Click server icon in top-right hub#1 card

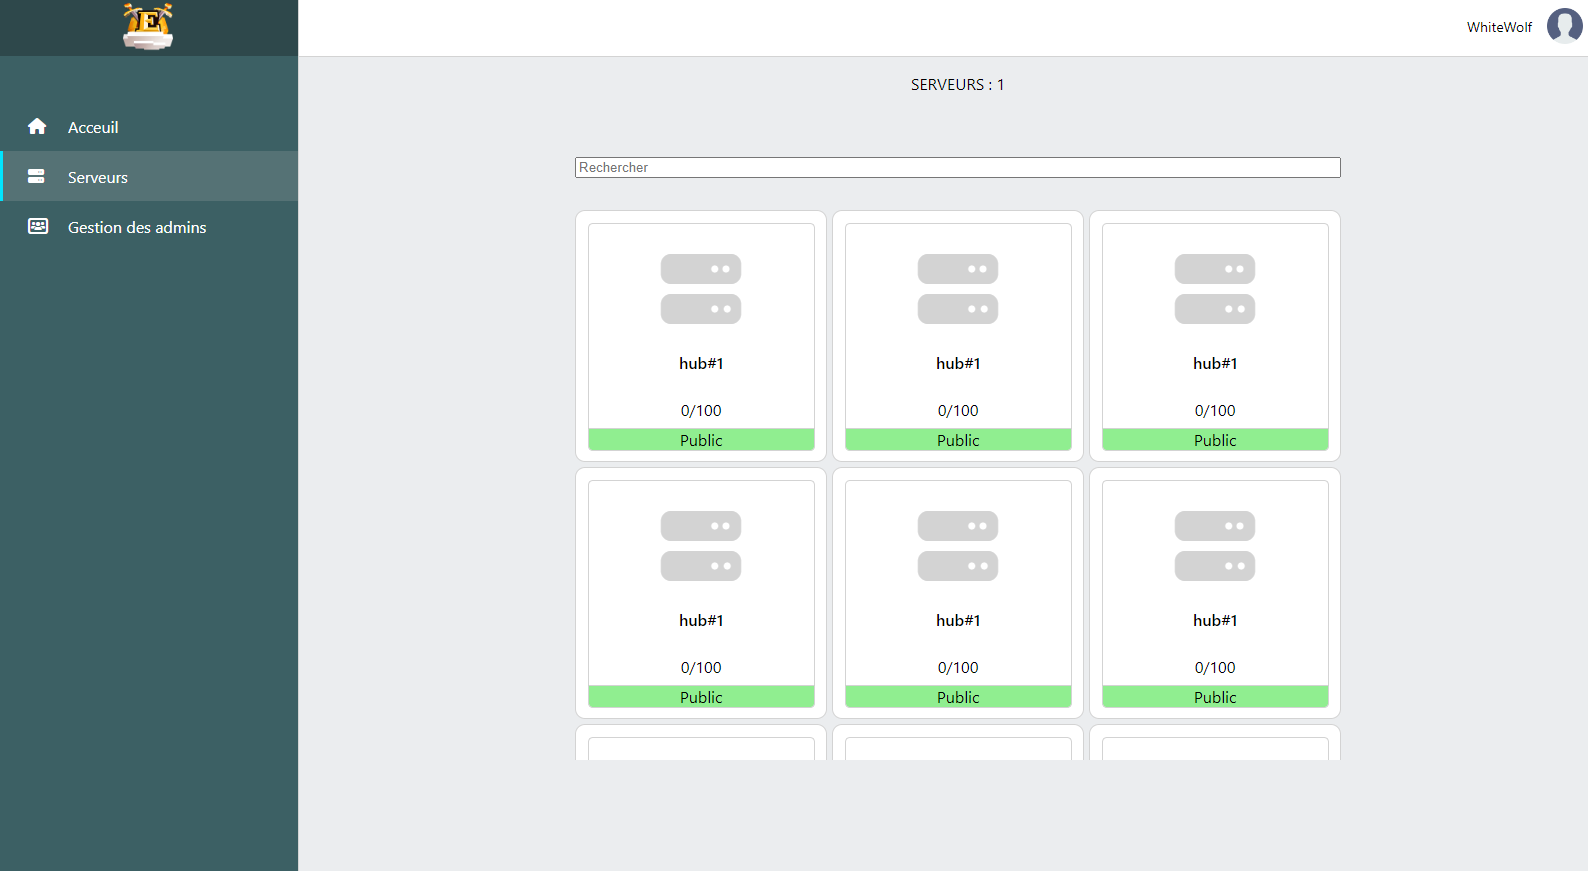1215,289
